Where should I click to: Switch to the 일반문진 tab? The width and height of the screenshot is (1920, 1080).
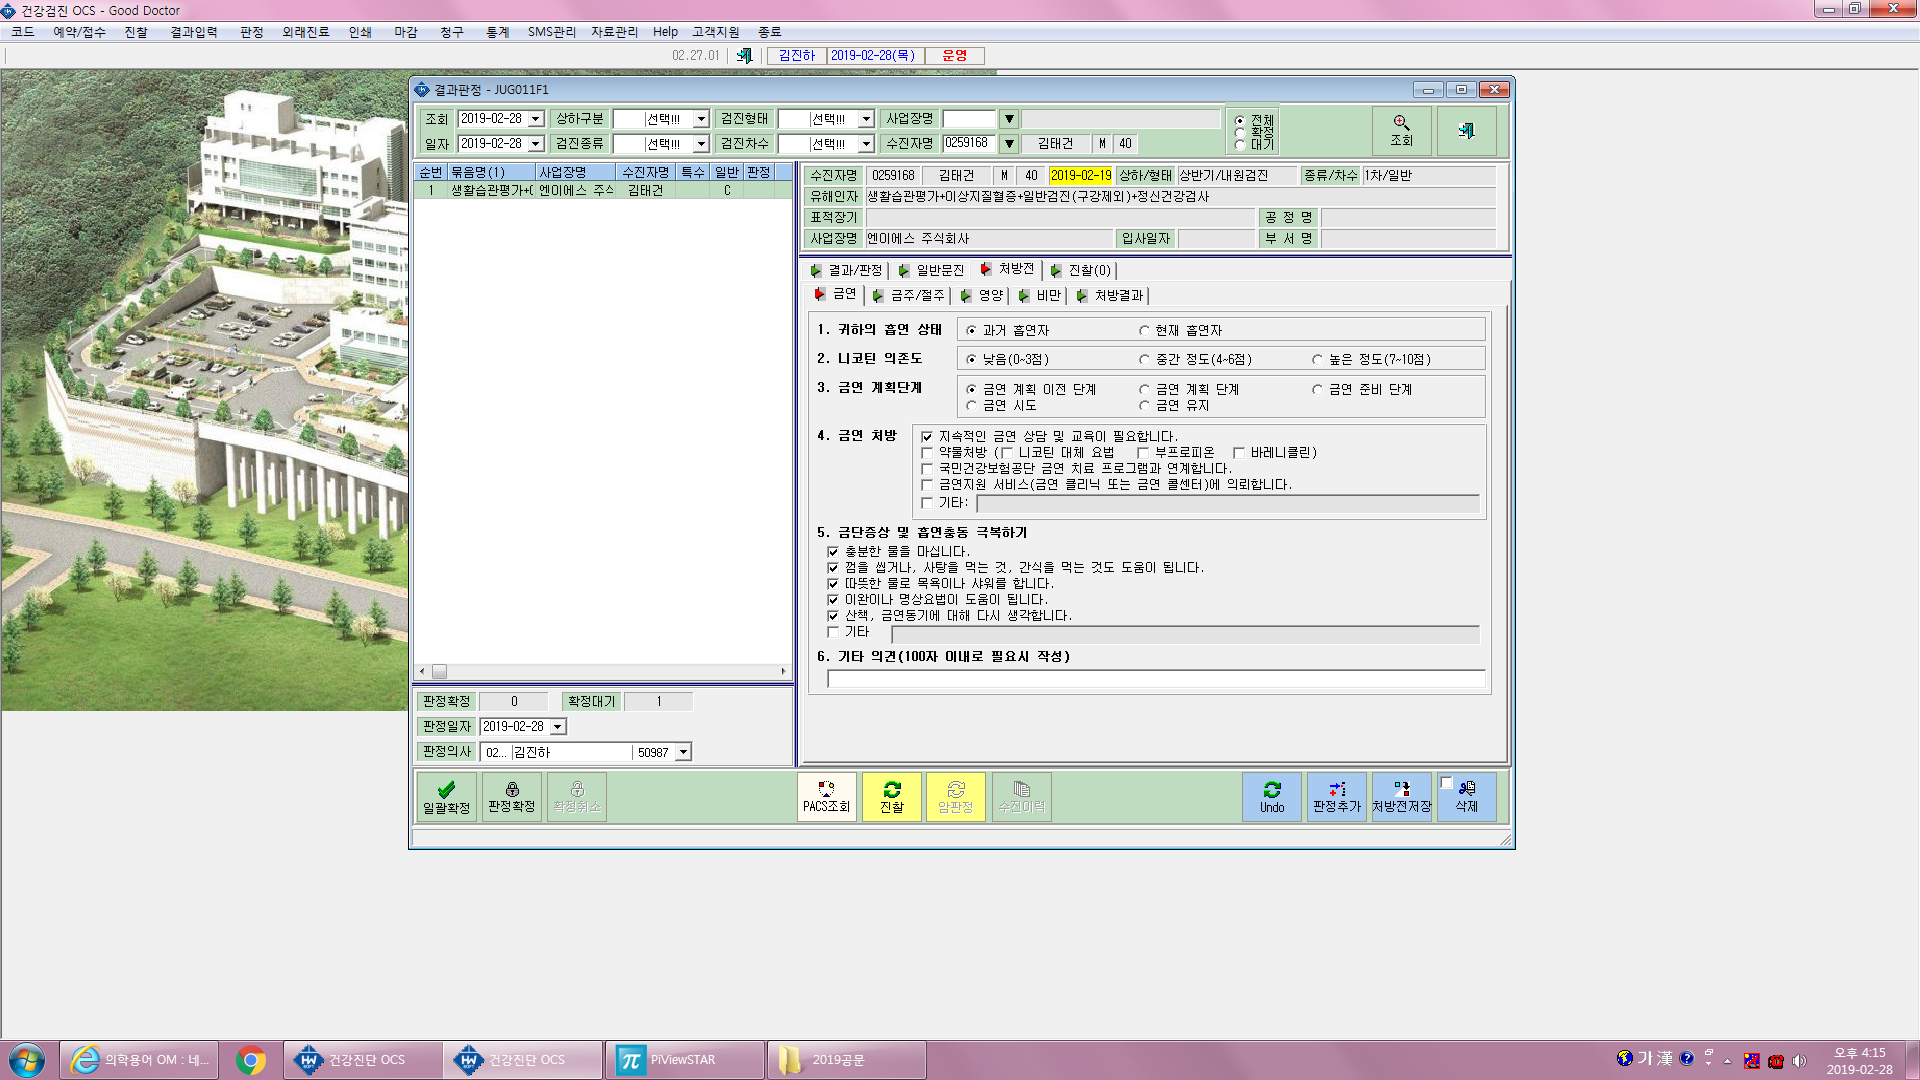pyautogui.click(x=931, y=270)
